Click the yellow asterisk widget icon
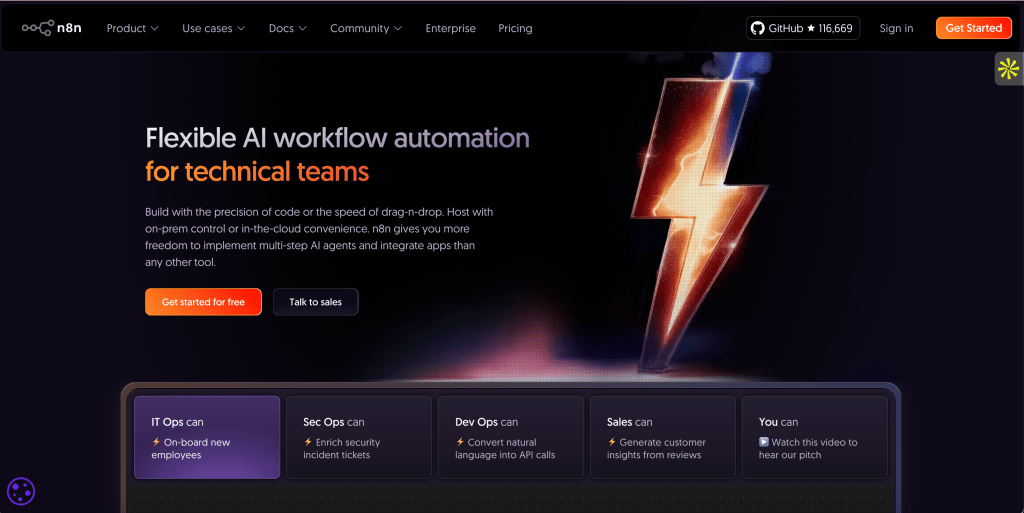 (1008, 69)
